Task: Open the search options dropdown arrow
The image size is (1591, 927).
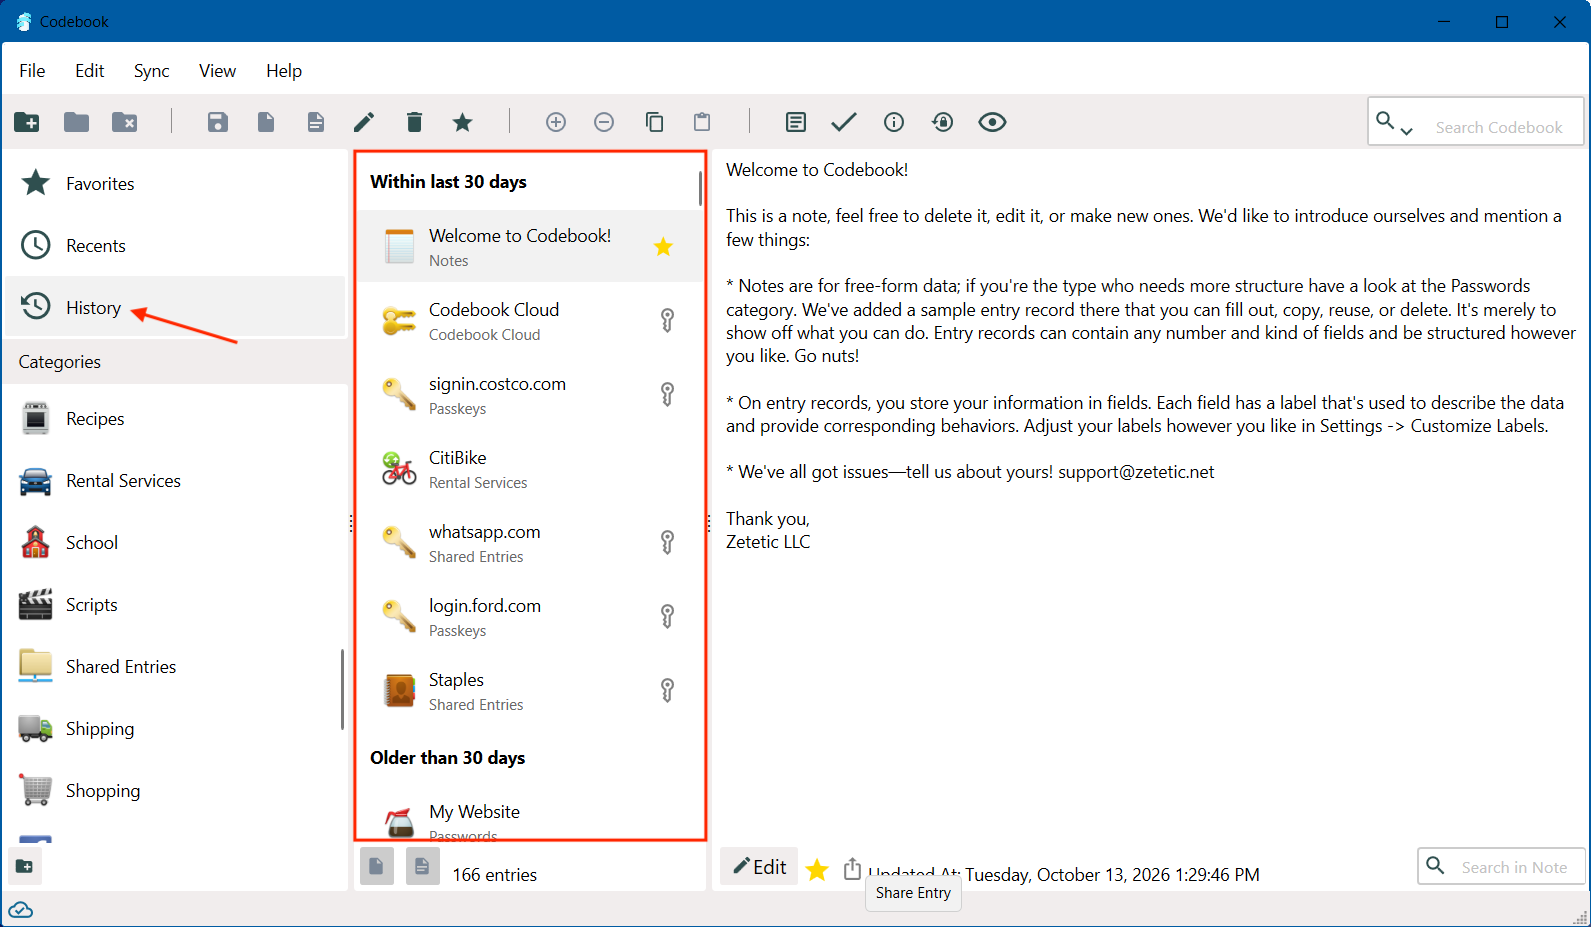Action: [x=1407, y=131]
